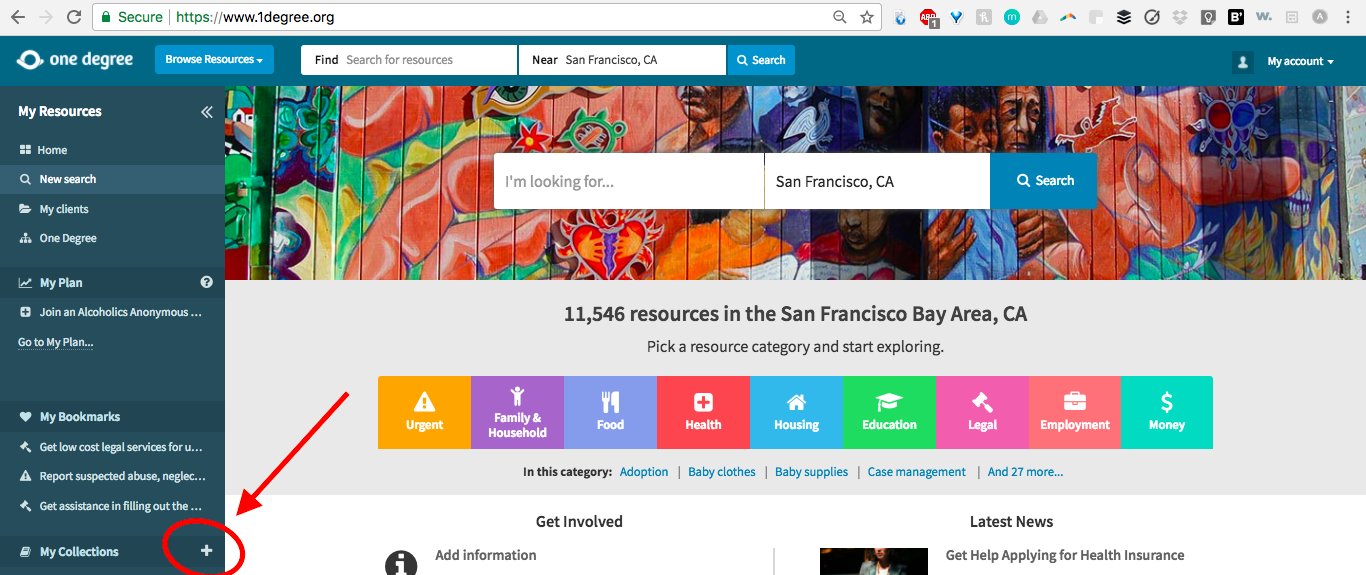Open the Baby supplies link
1366x575 pixels.
click(x=811, y=472)
